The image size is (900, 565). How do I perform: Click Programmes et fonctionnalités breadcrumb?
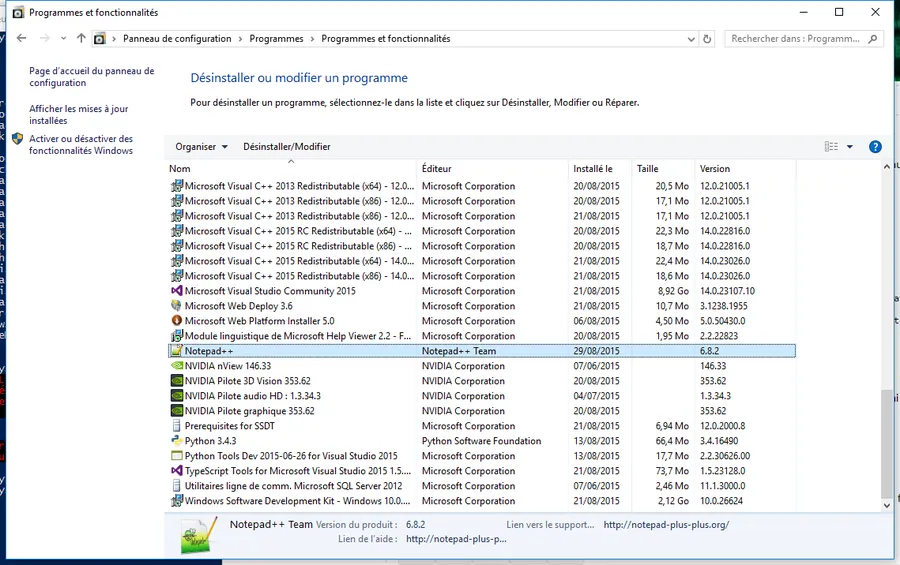(386, 38)
